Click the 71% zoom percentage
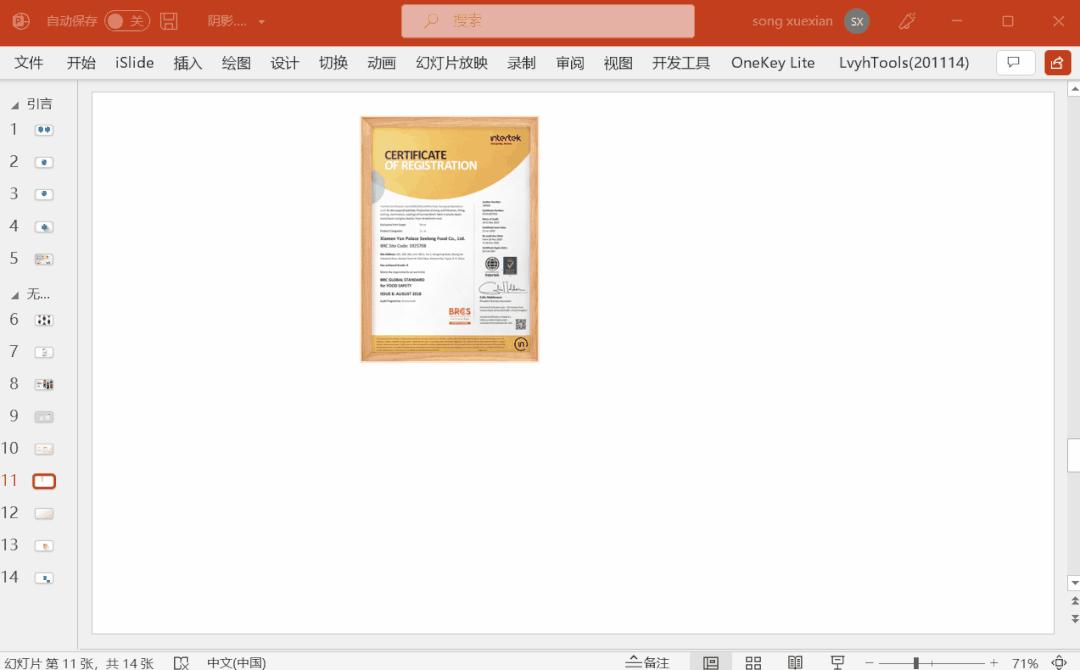This screenshot has width=1080, height=670. [x=1025, y=662]
